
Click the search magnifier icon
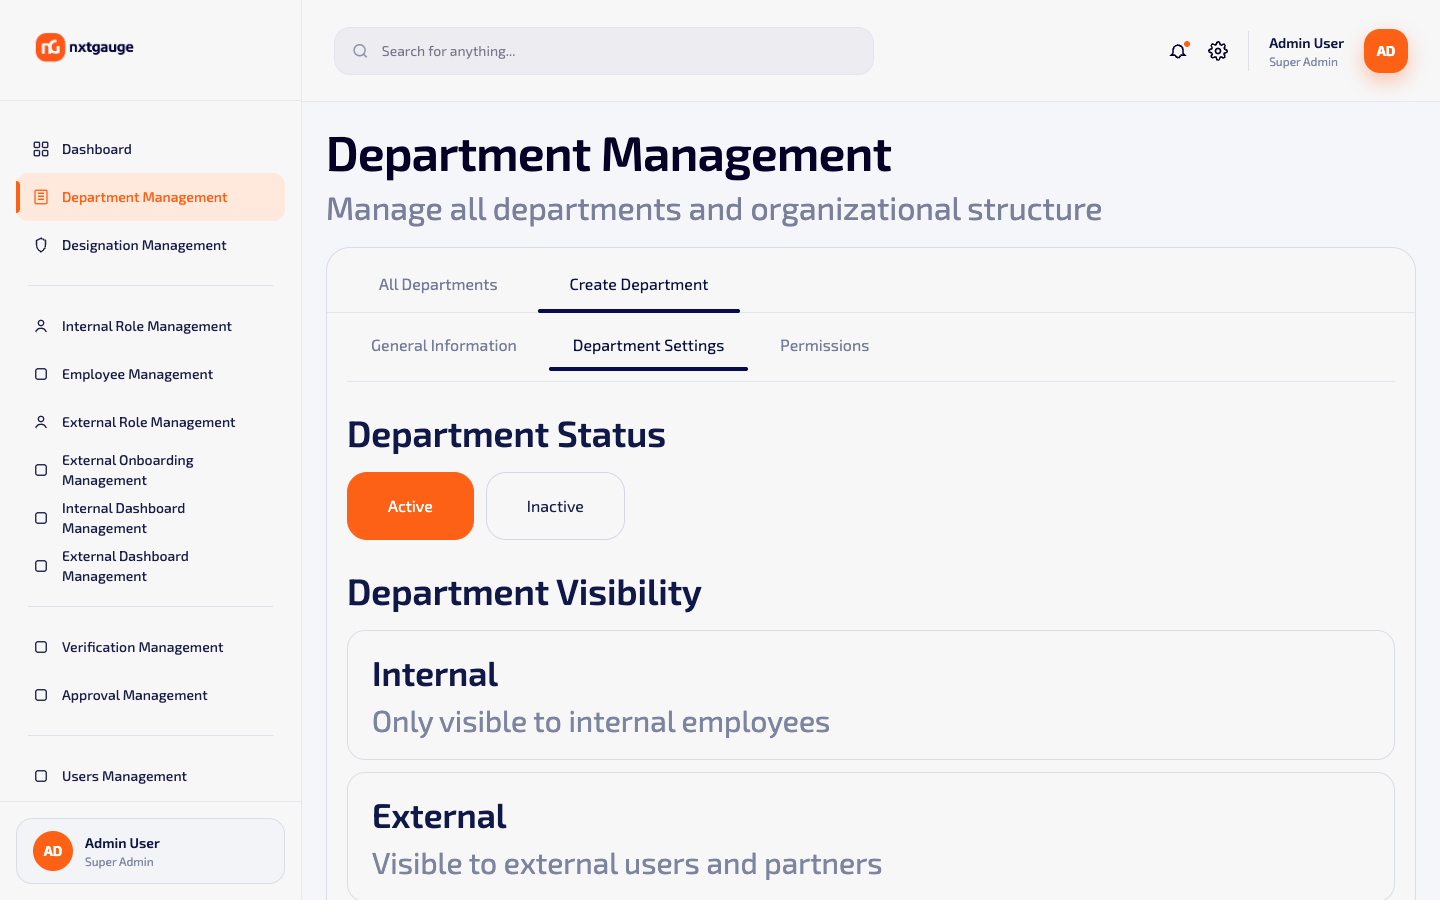point(360,51)
